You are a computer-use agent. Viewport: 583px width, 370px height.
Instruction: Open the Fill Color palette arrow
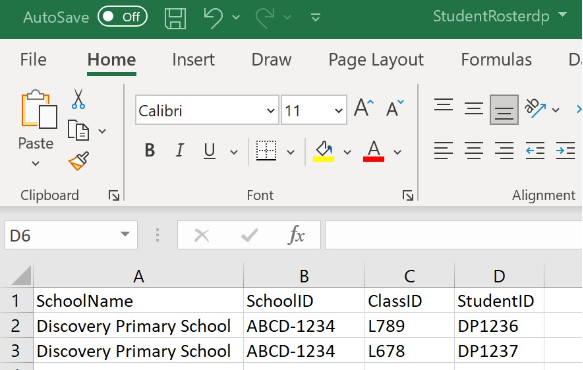[x=347, y=152]
